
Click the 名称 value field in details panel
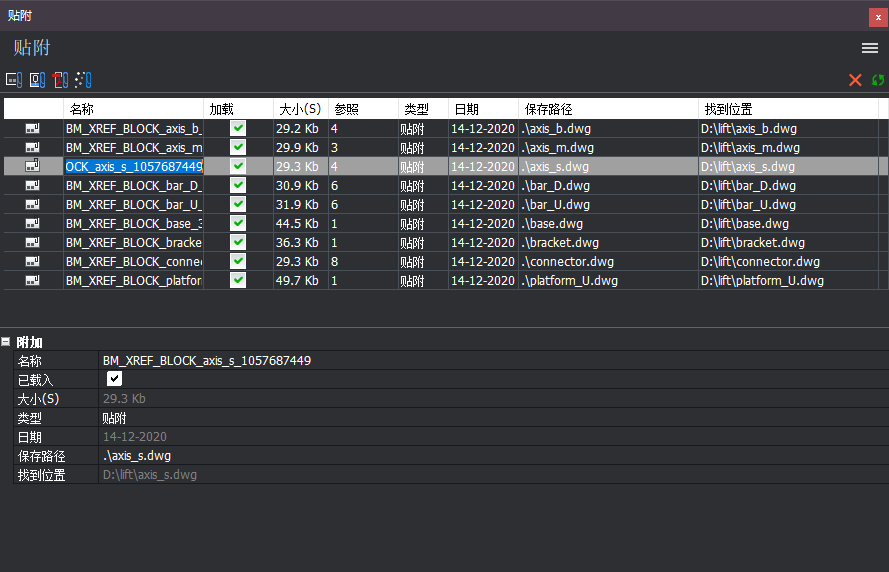pyautogui.click(x=490, y=361)
